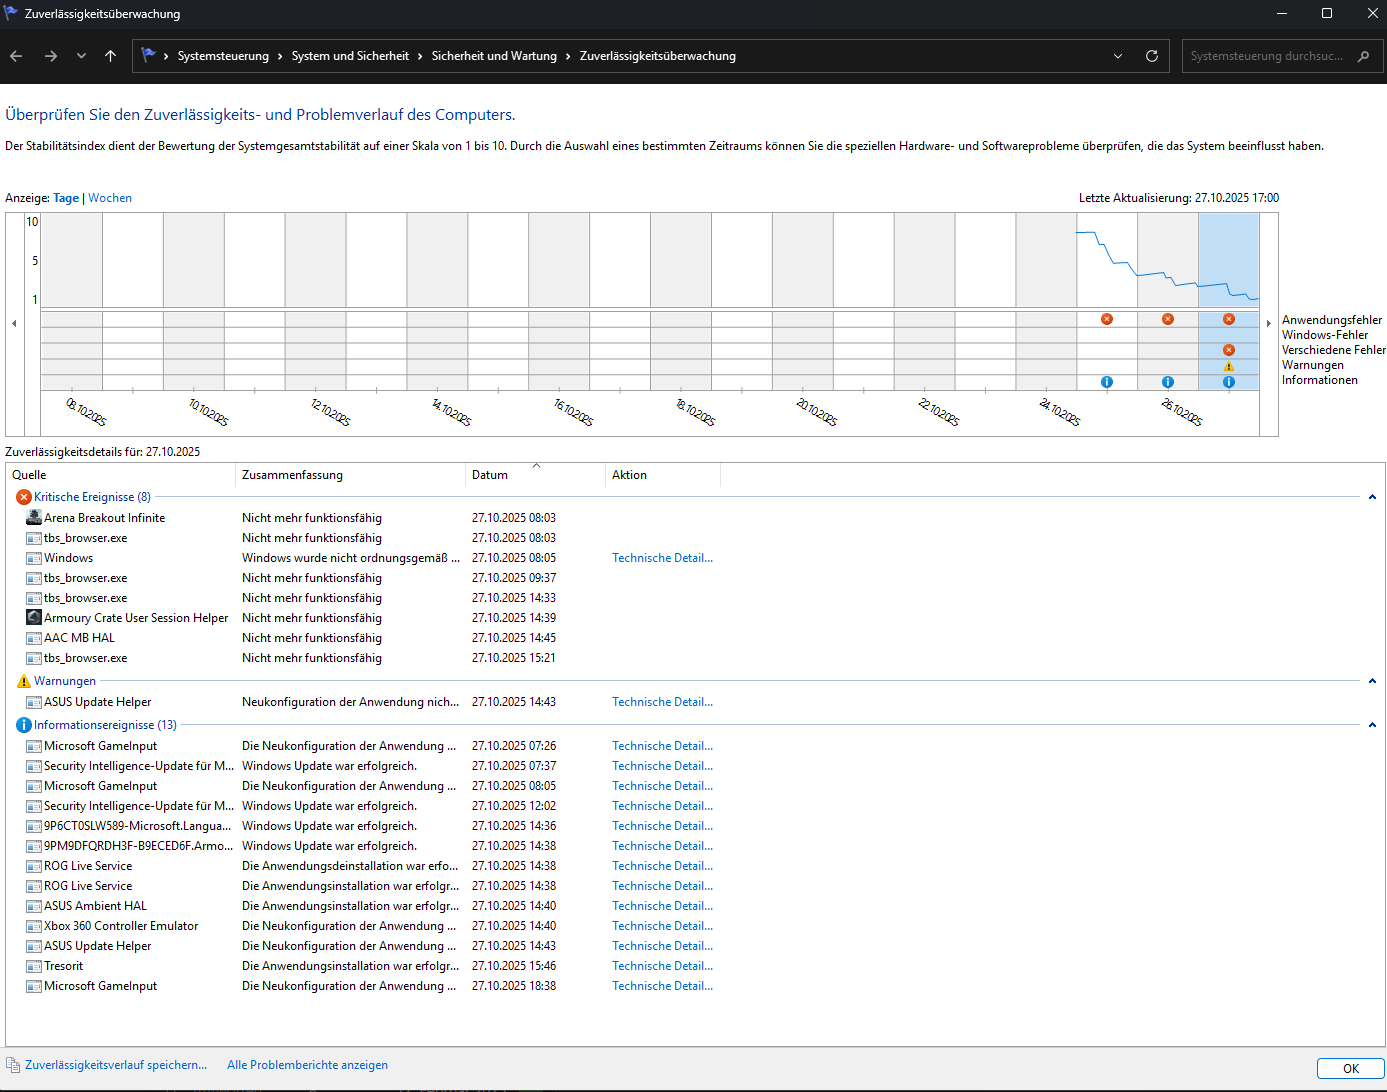Image resolution: width=1387 pixels, height=1092 pixels.
Task: Go up one folder level arrow
Action: point(110,56)
